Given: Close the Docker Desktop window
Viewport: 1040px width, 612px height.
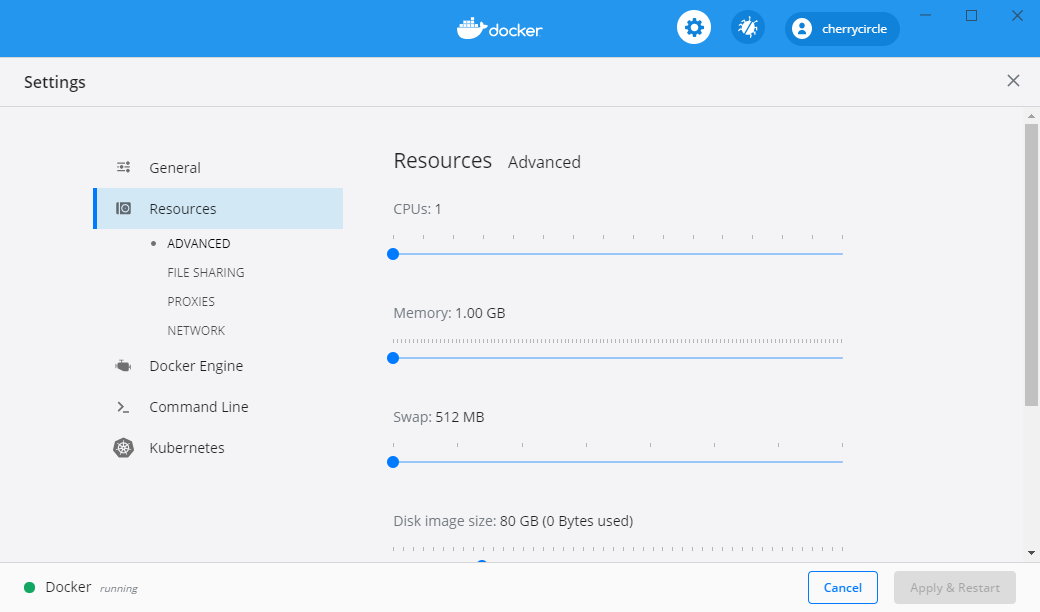Looking at the screenshot, I should coord(1017,15).
